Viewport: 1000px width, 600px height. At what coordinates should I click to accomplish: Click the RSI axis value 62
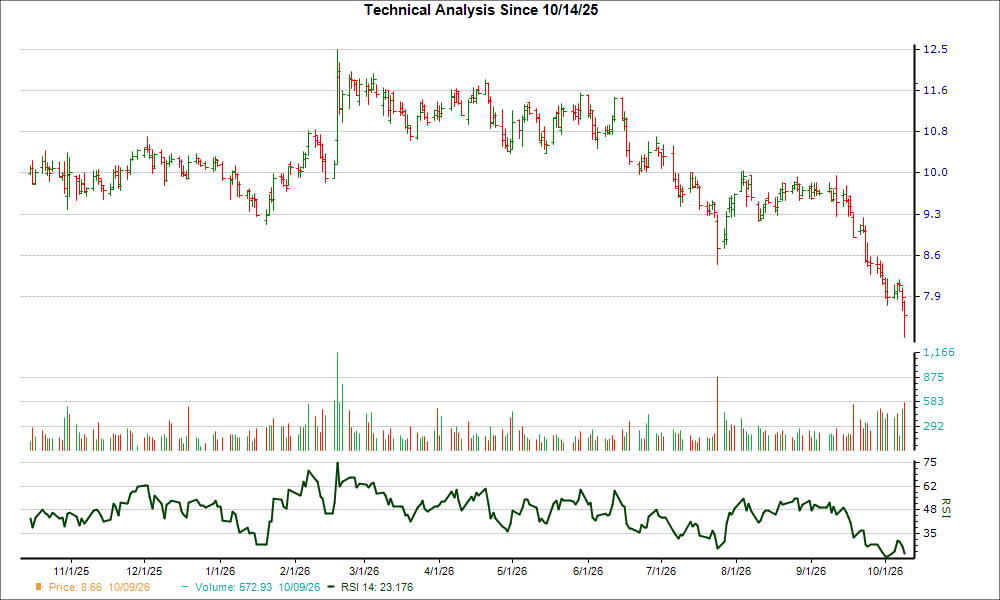tap(930, 487)
